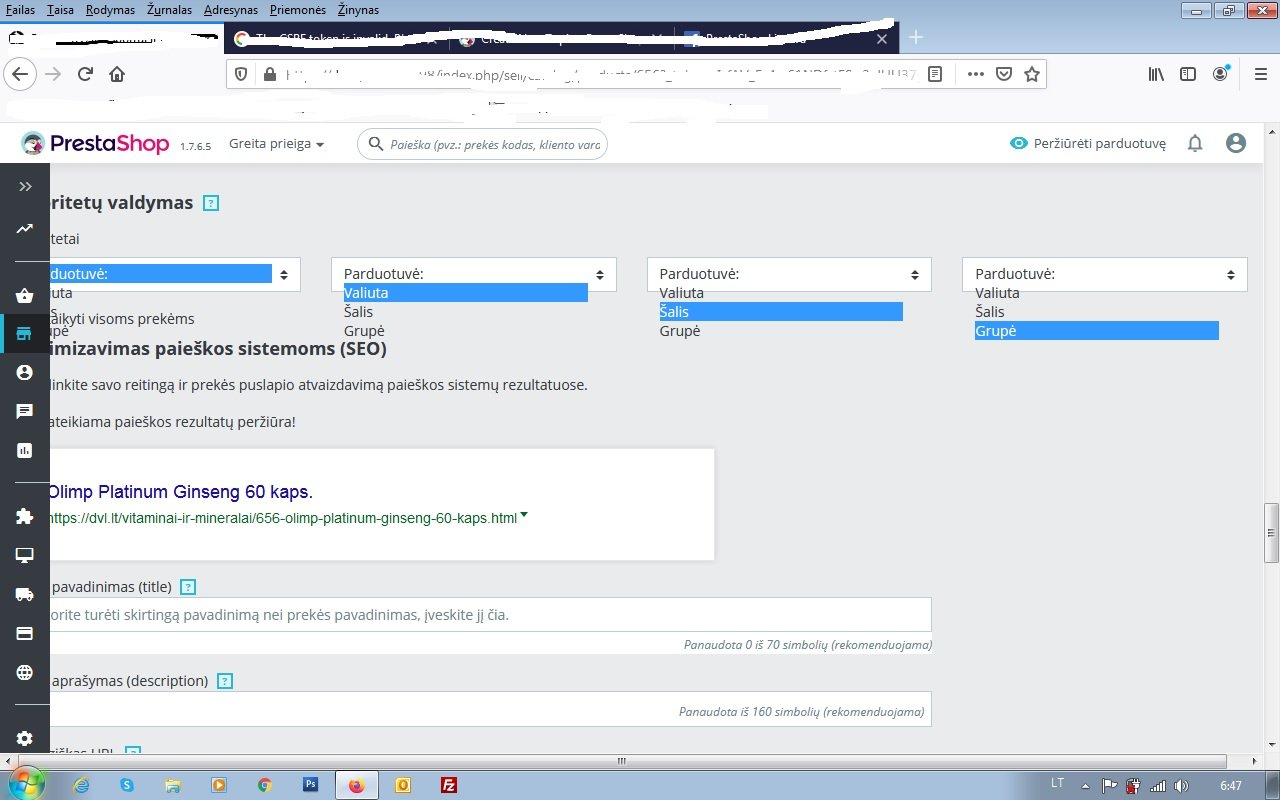Open the employee profile avatar
Image resolution: width=1280 pixels, height=800 pixels.
coord(1236,144)
